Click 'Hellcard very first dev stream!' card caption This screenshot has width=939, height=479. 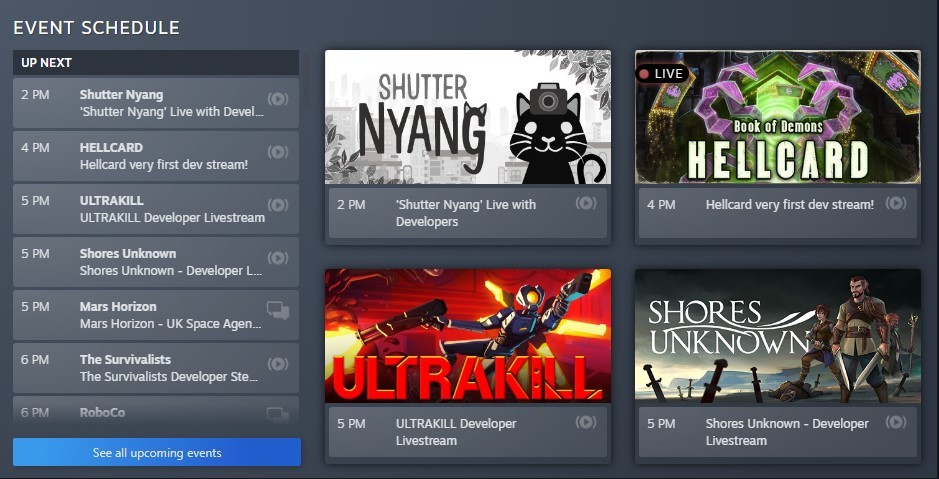pyautogui.click(x=790, y=204)
